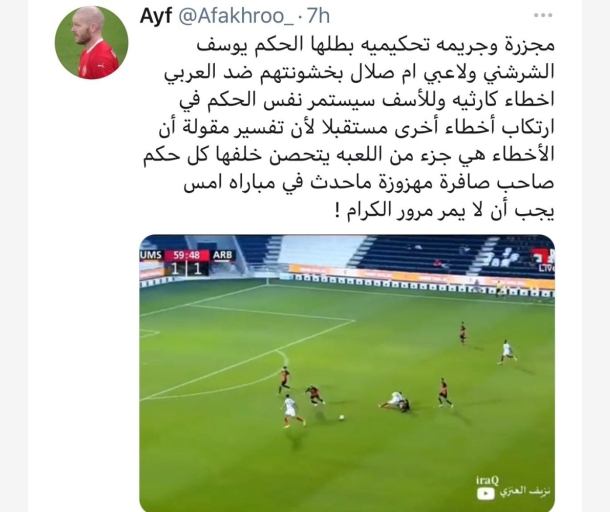The width and height of the screenshot is (610, 512).
Task: Select the 59:48 match clock in the video
Action: pos(186,255)
